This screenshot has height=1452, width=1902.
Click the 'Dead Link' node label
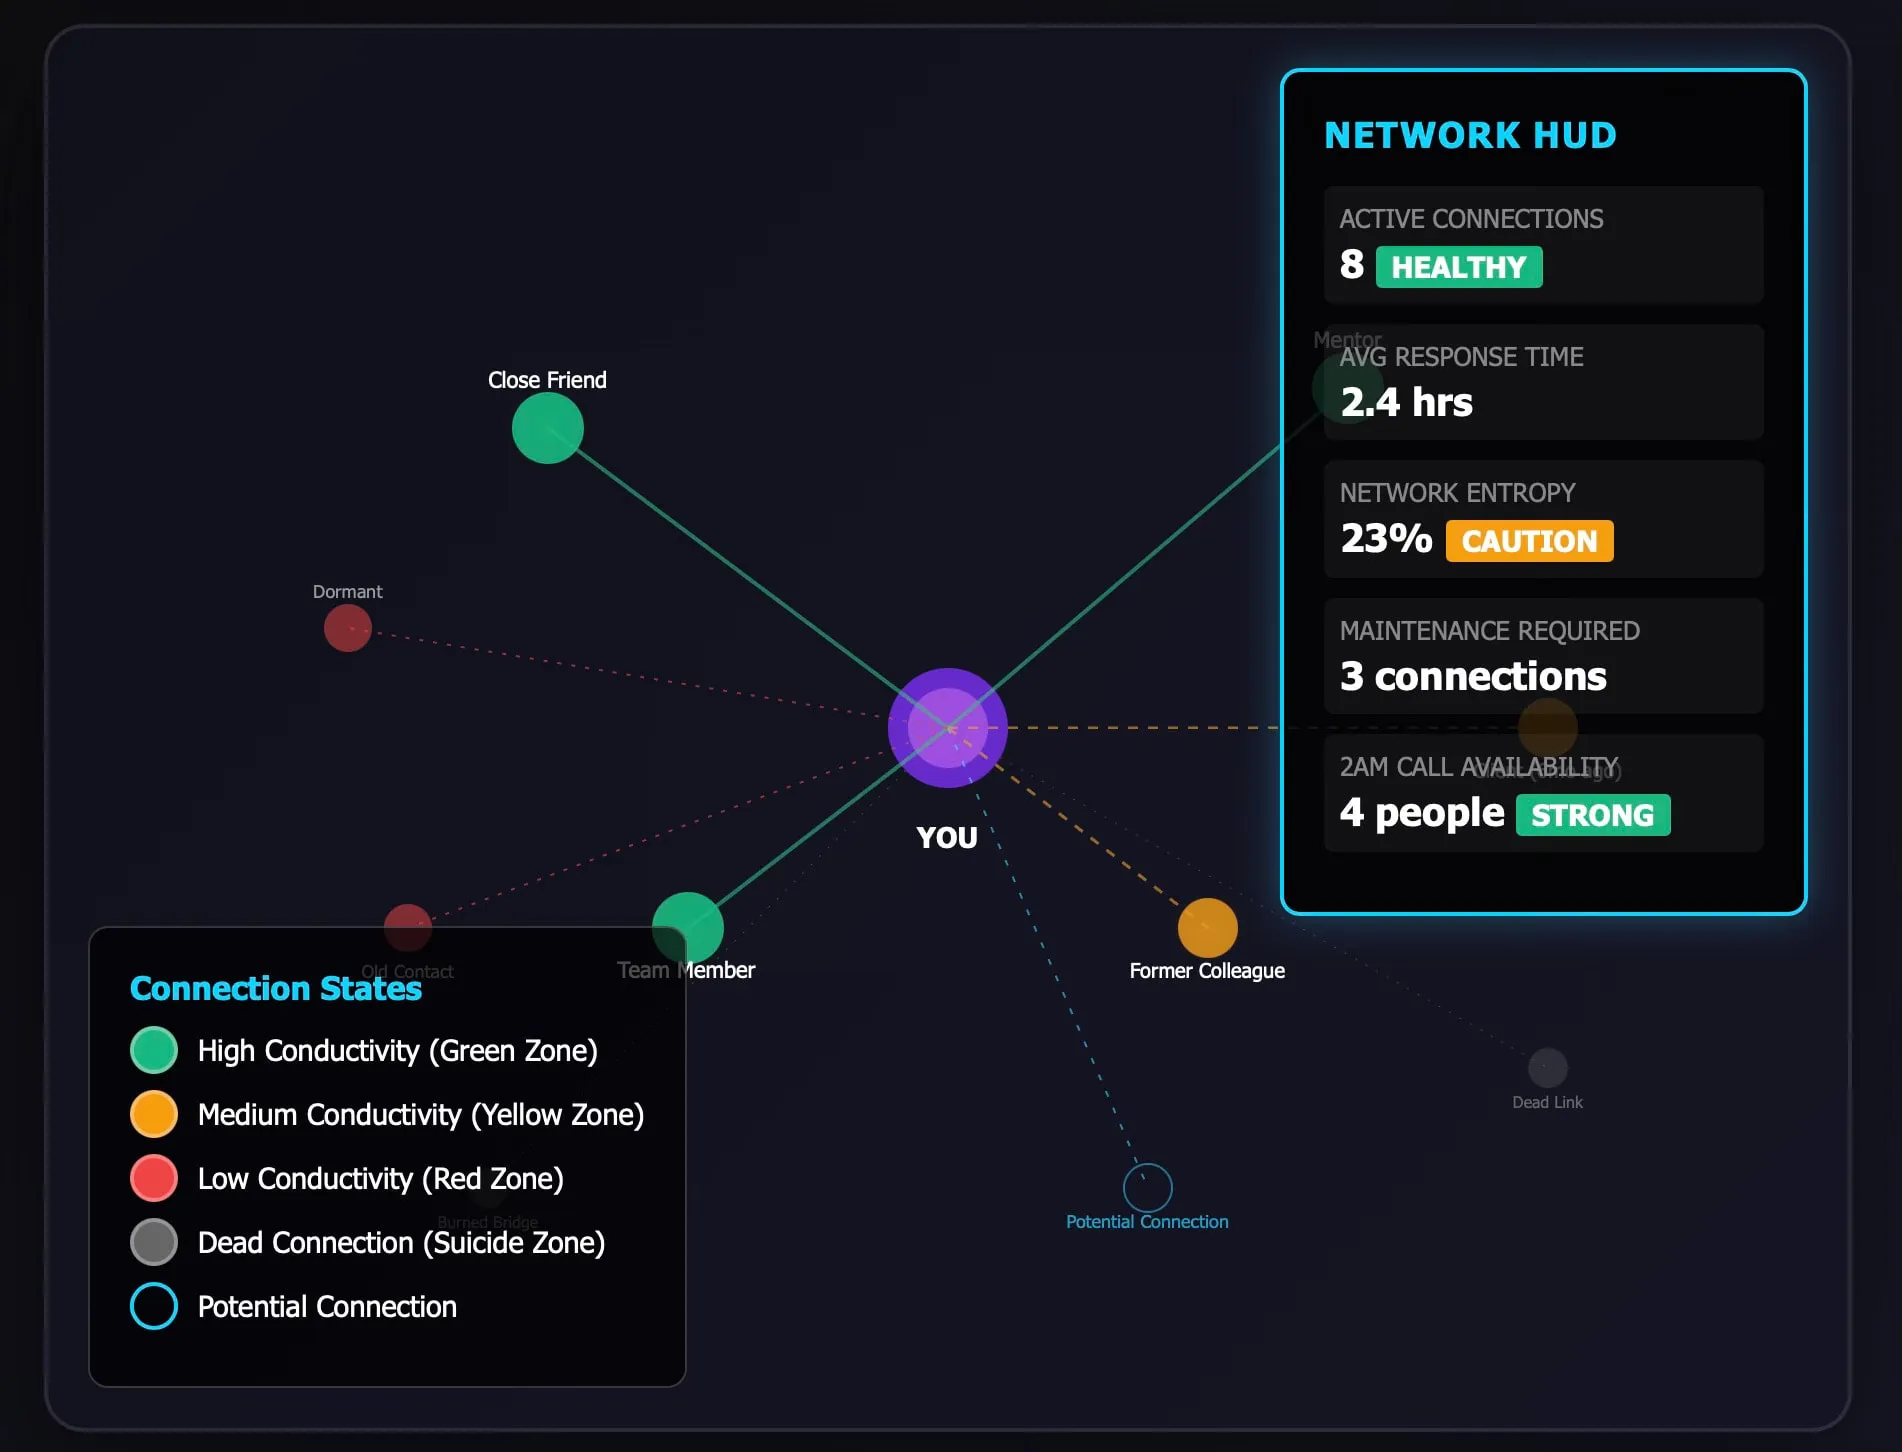point(1547,1102)
